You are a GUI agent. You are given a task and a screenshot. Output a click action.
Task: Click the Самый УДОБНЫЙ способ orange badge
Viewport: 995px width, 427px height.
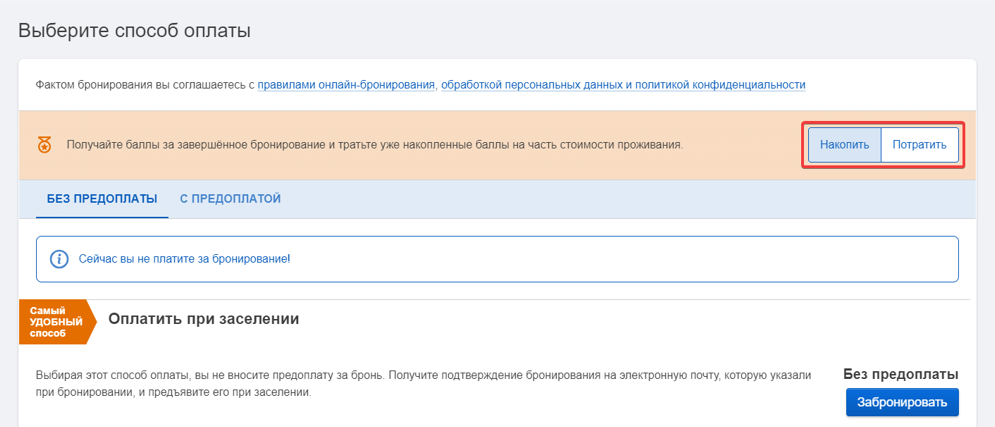click(57, 322)
